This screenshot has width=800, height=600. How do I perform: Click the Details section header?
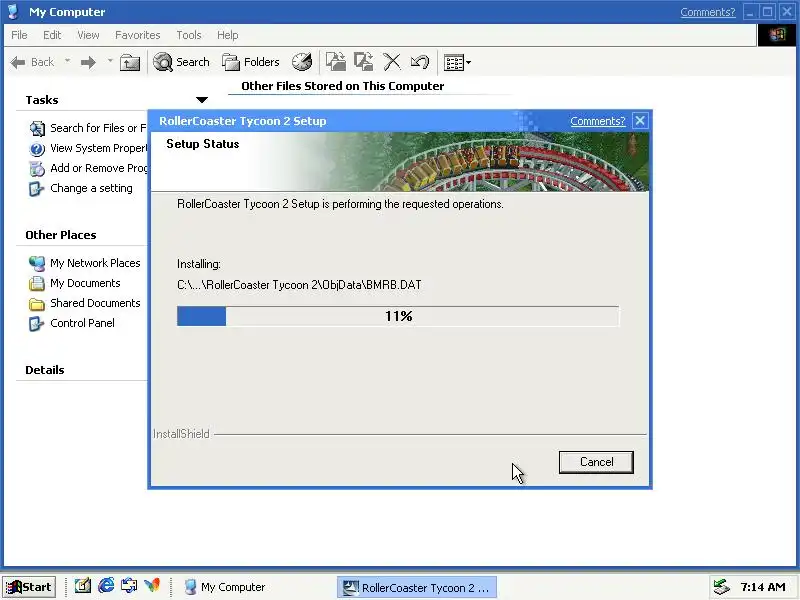45,370
